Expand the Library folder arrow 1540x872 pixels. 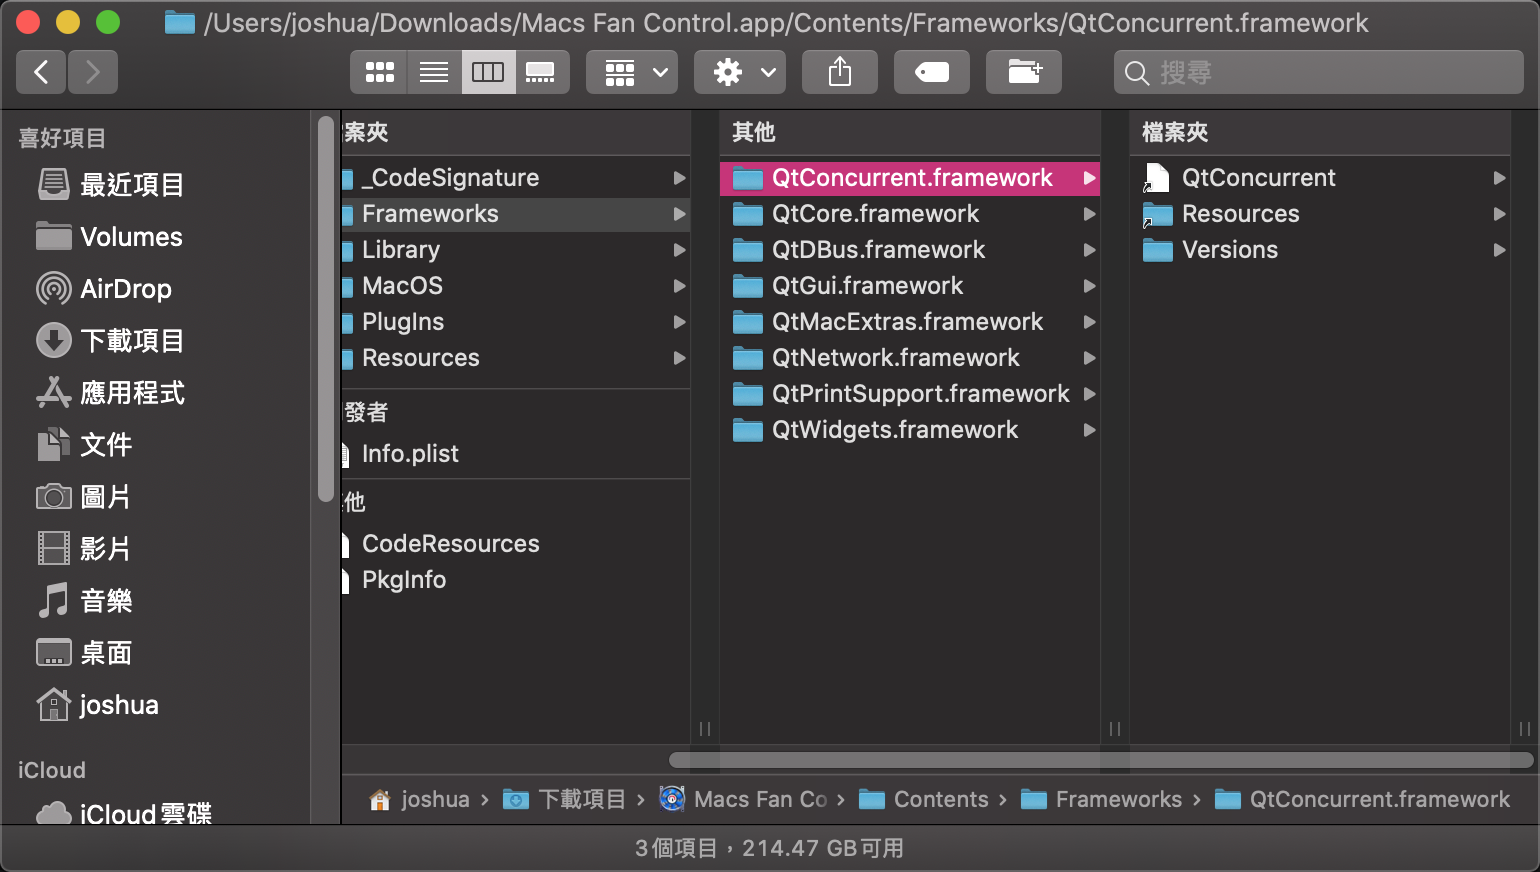click(x=679, y=250)
